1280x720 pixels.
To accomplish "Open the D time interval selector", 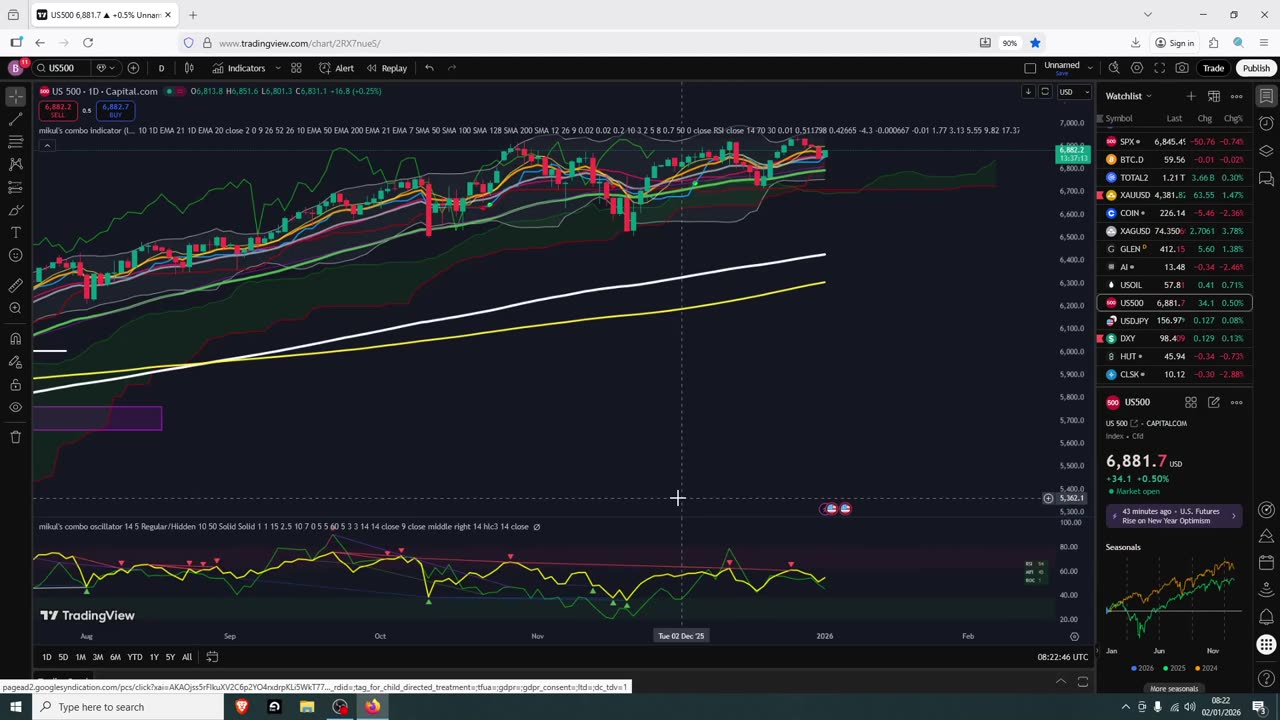I will point(161,68).
